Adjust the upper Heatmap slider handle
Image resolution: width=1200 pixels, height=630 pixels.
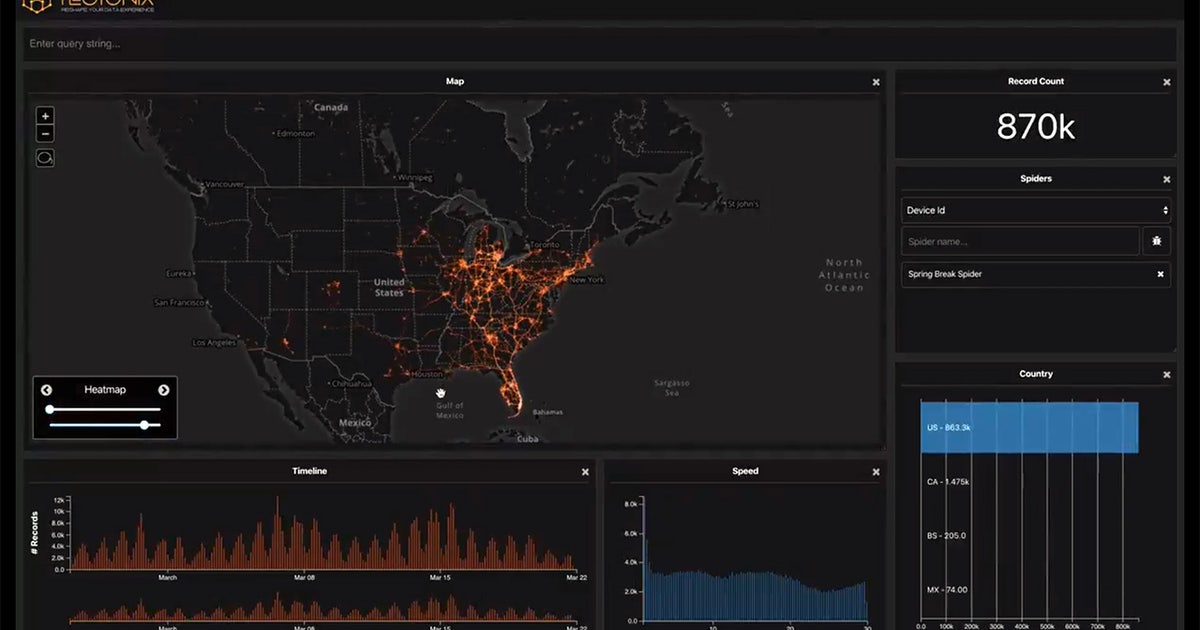pos(50,409)
